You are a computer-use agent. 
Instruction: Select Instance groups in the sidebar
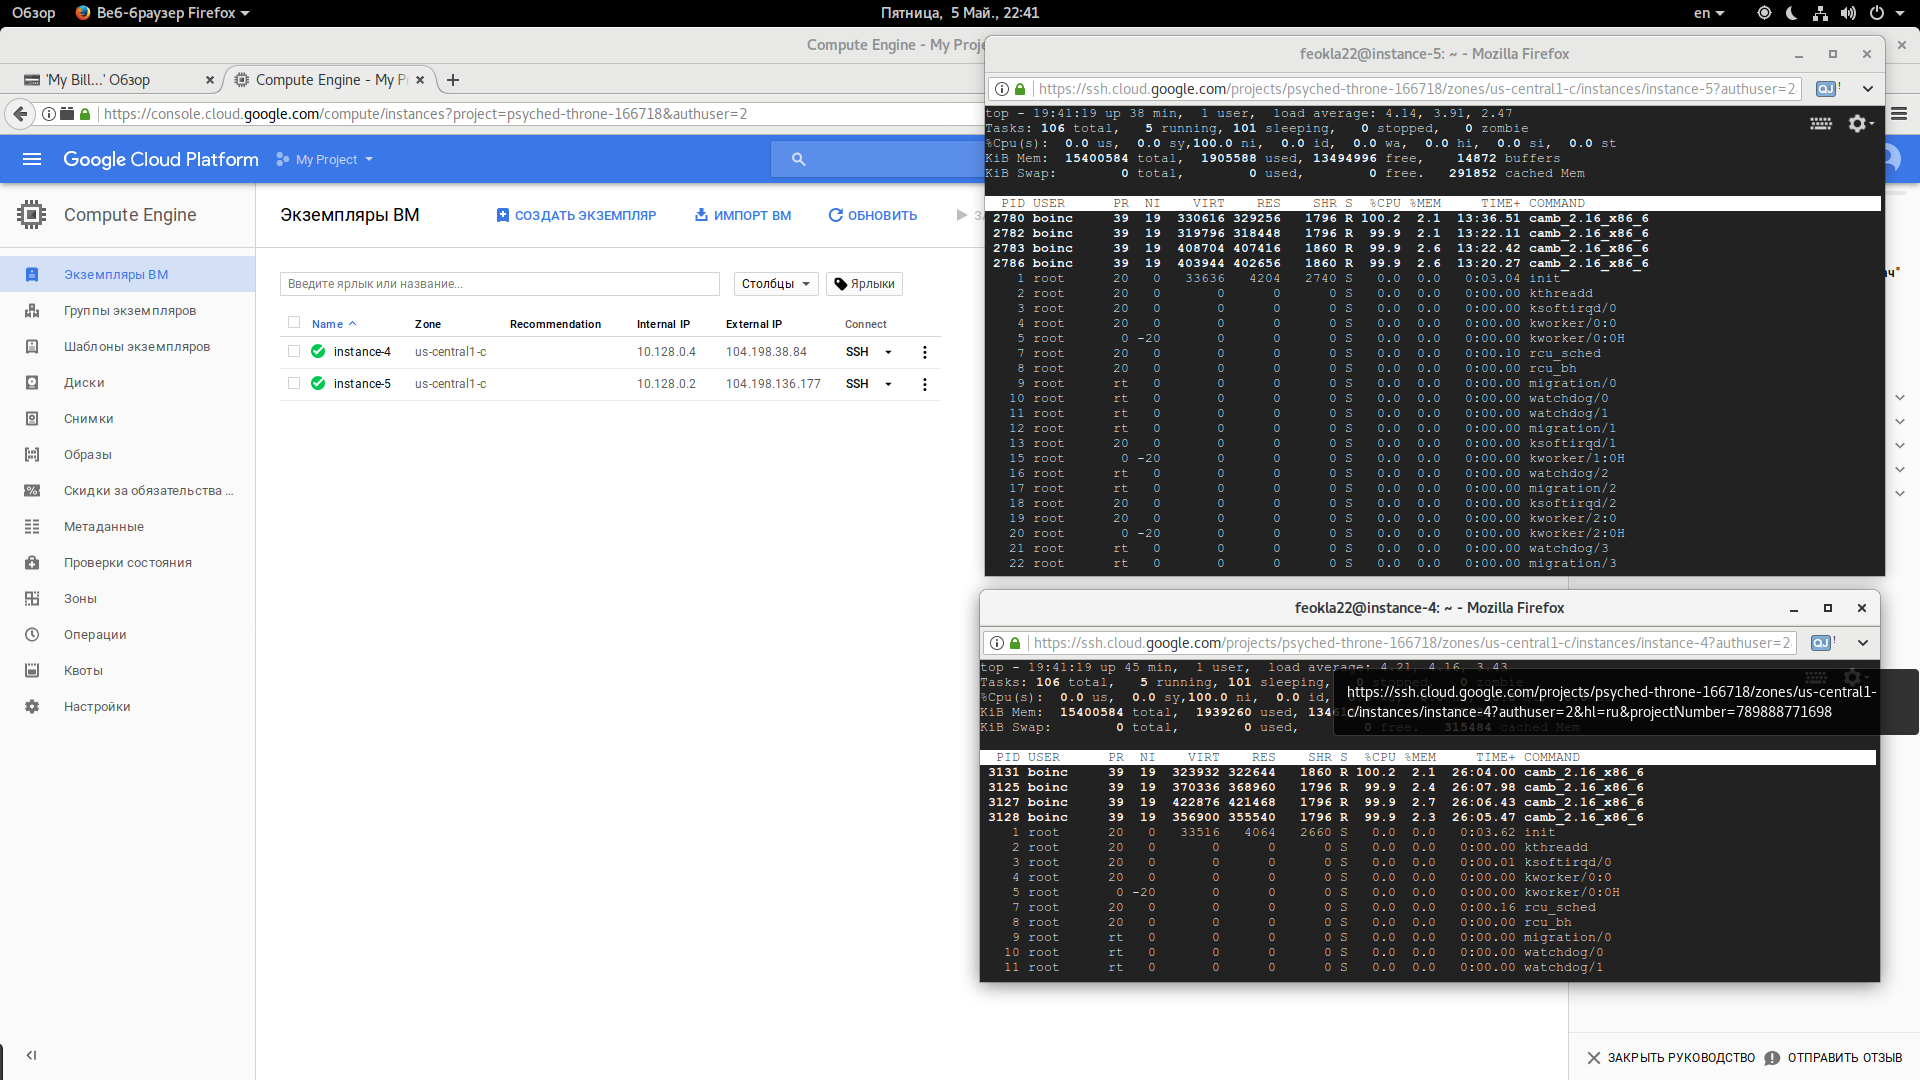click(130, 311)
